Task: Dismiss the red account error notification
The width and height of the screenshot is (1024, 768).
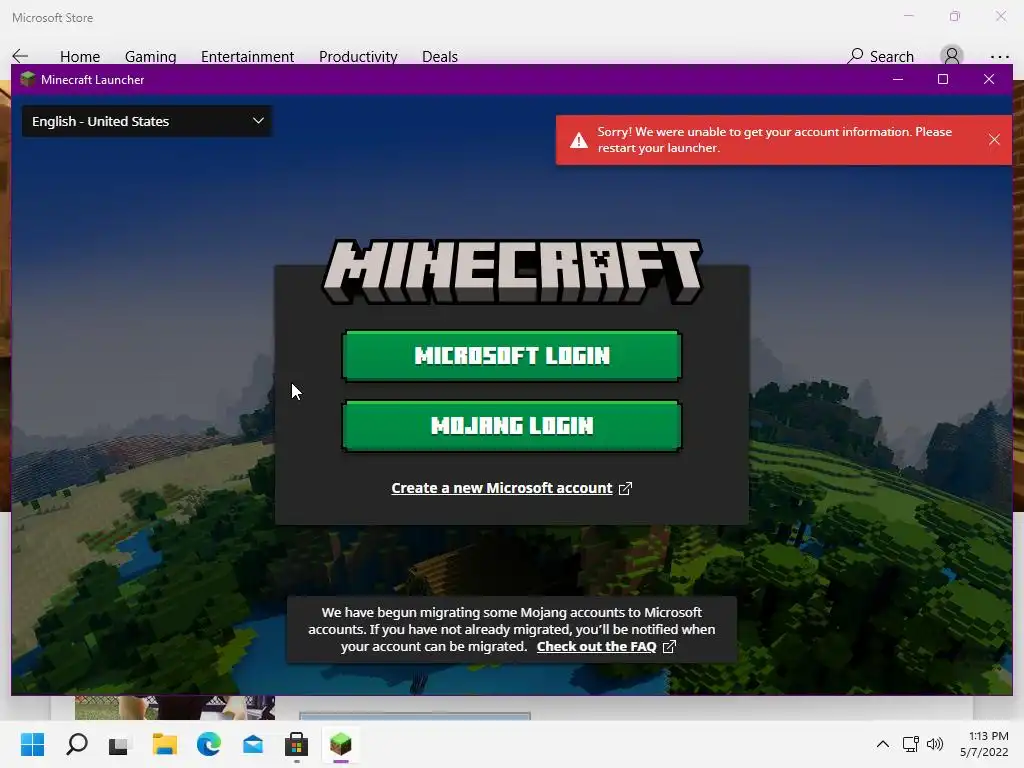Action: click(994, 140)
